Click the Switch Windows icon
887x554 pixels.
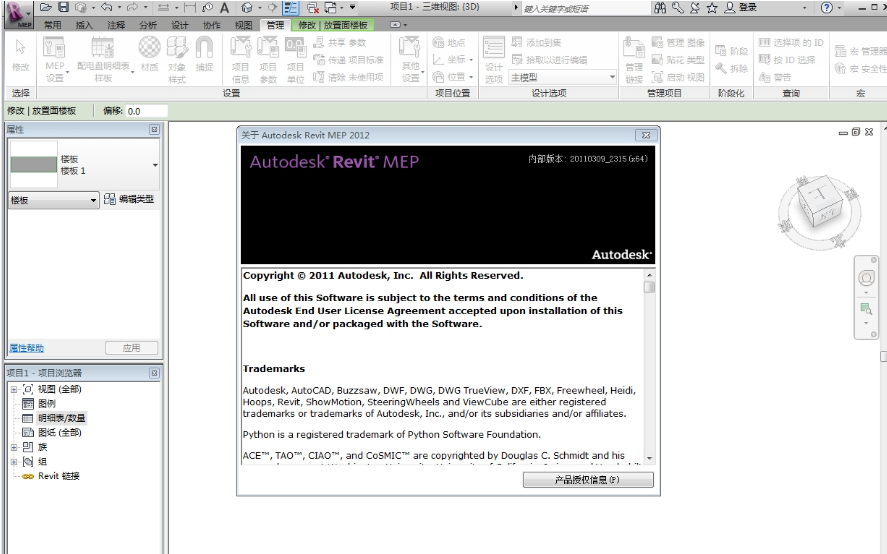click(330, 7)
